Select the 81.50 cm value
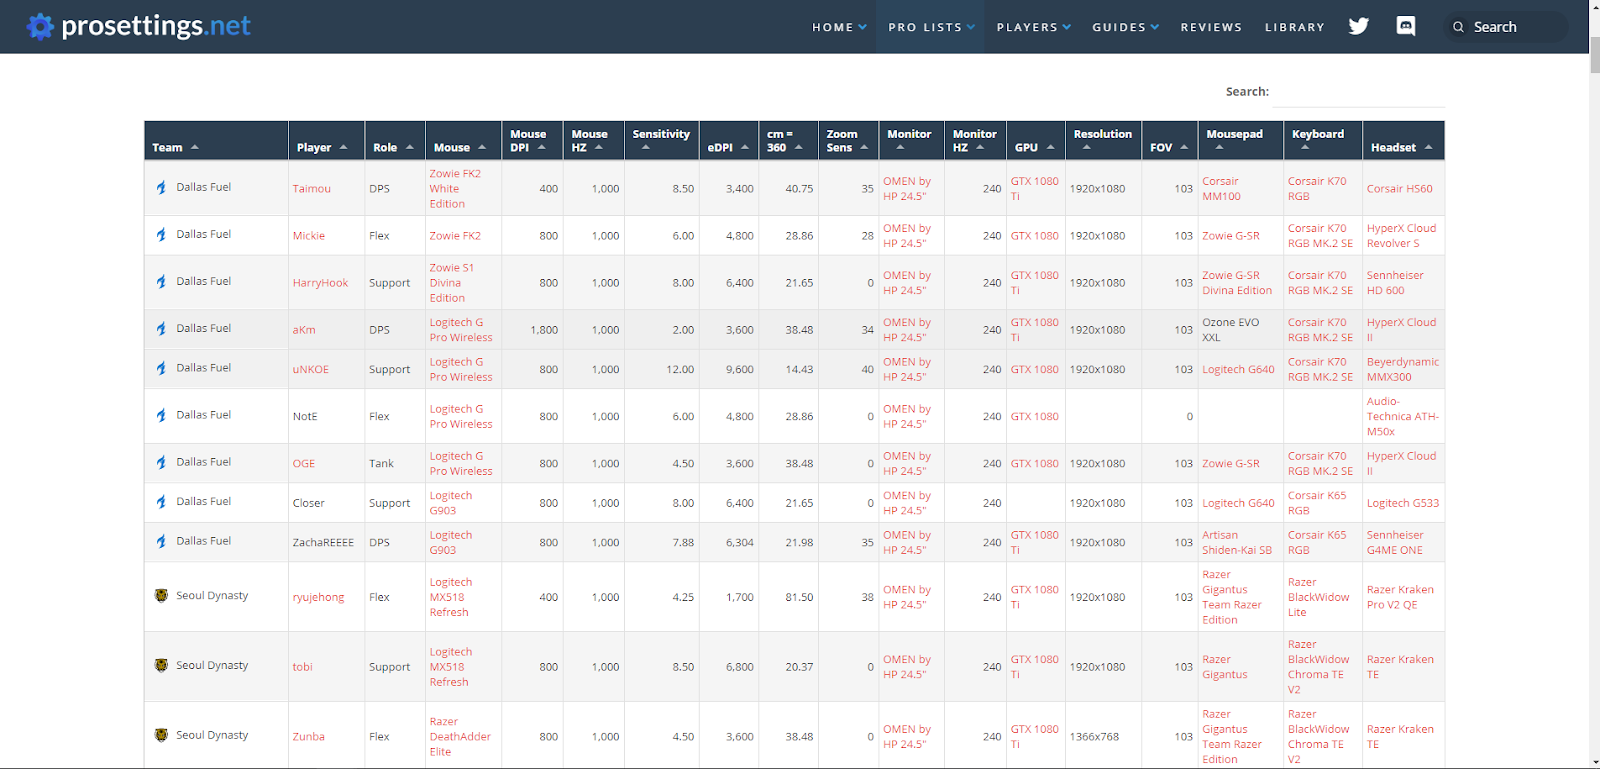Image resolution: width=1600 pixels, height=769 pixels. pos(799,597)
